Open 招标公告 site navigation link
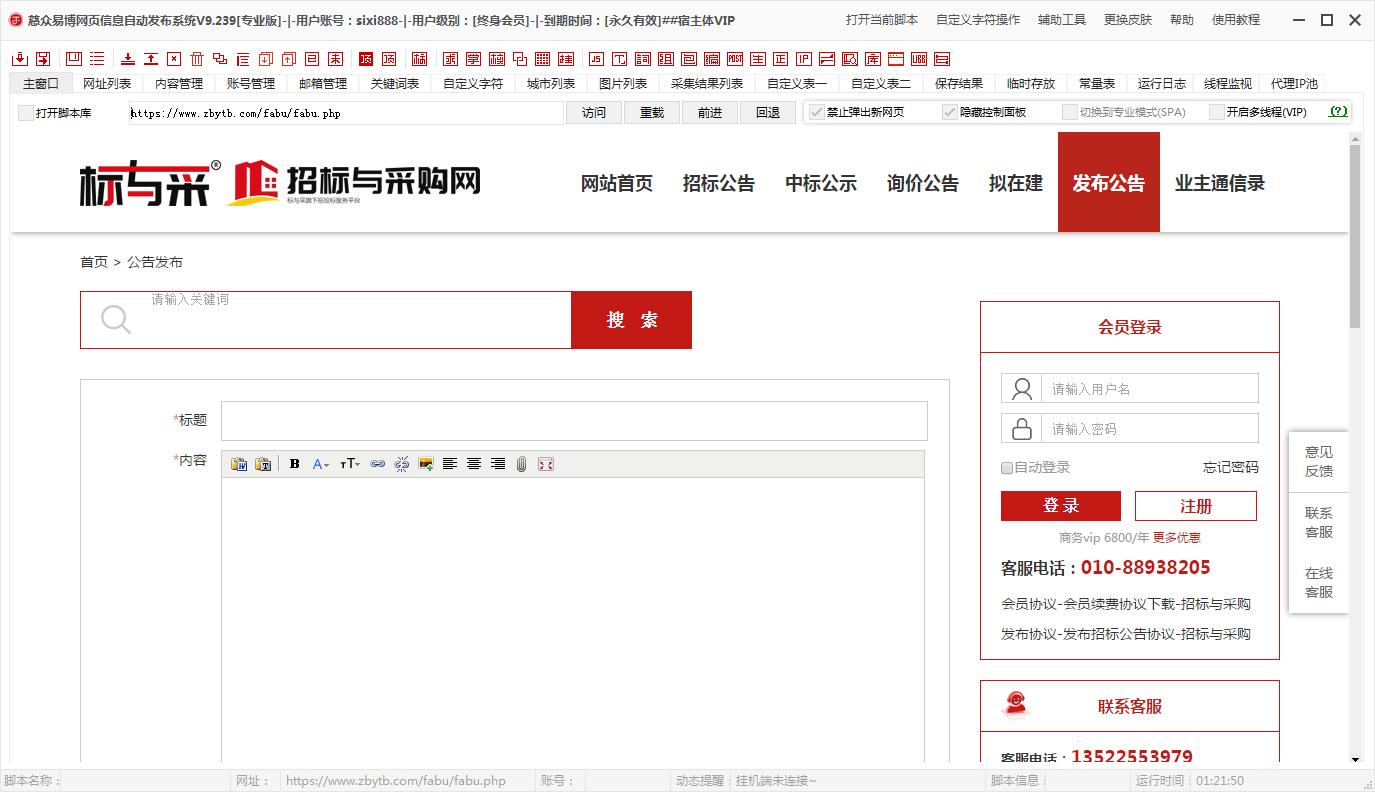 (719, 183)
